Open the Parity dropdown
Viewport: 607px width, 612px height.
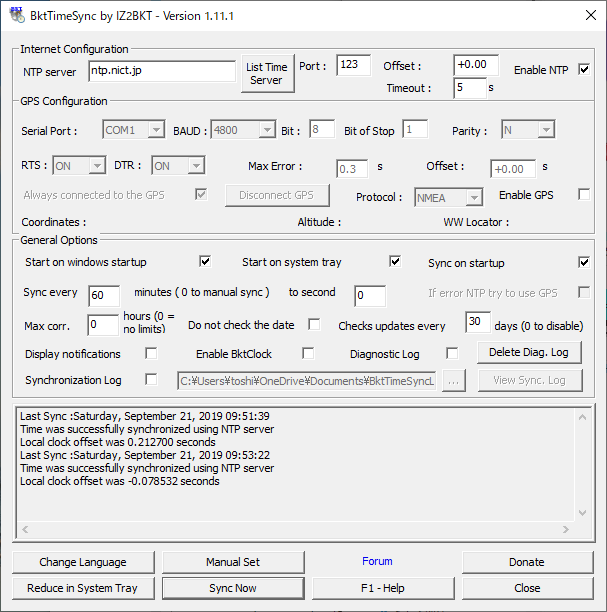coord(528,130)
